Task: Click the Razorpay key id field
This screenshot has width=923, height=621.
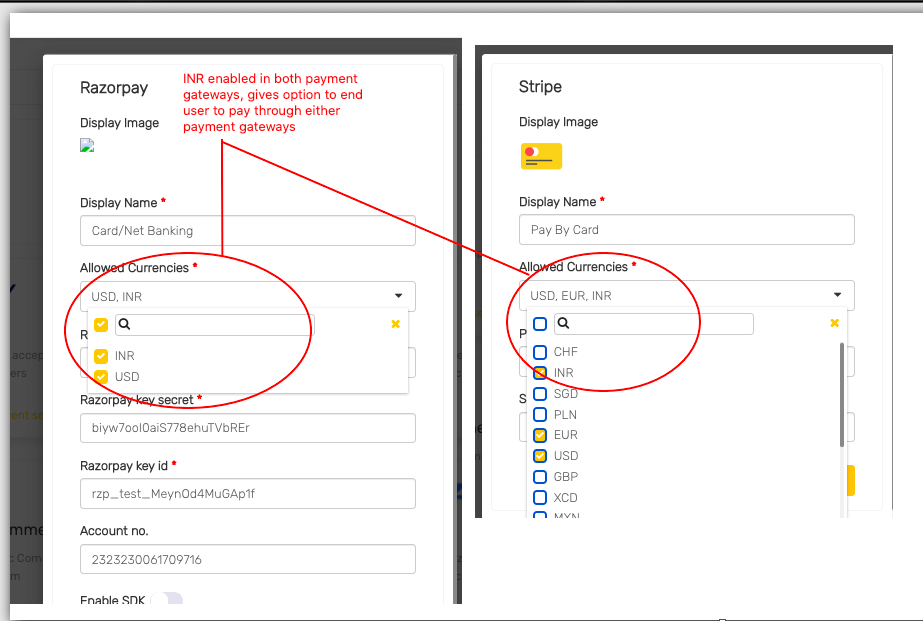Action: [x=248, y=493]
